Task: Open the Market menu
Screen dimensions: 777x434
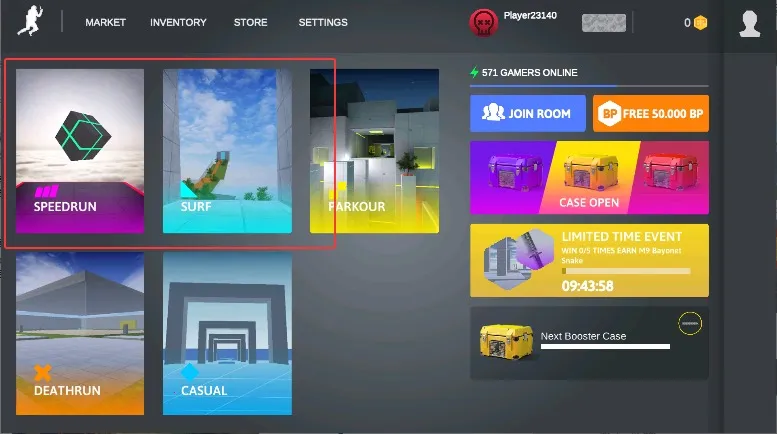Action: 105,22
